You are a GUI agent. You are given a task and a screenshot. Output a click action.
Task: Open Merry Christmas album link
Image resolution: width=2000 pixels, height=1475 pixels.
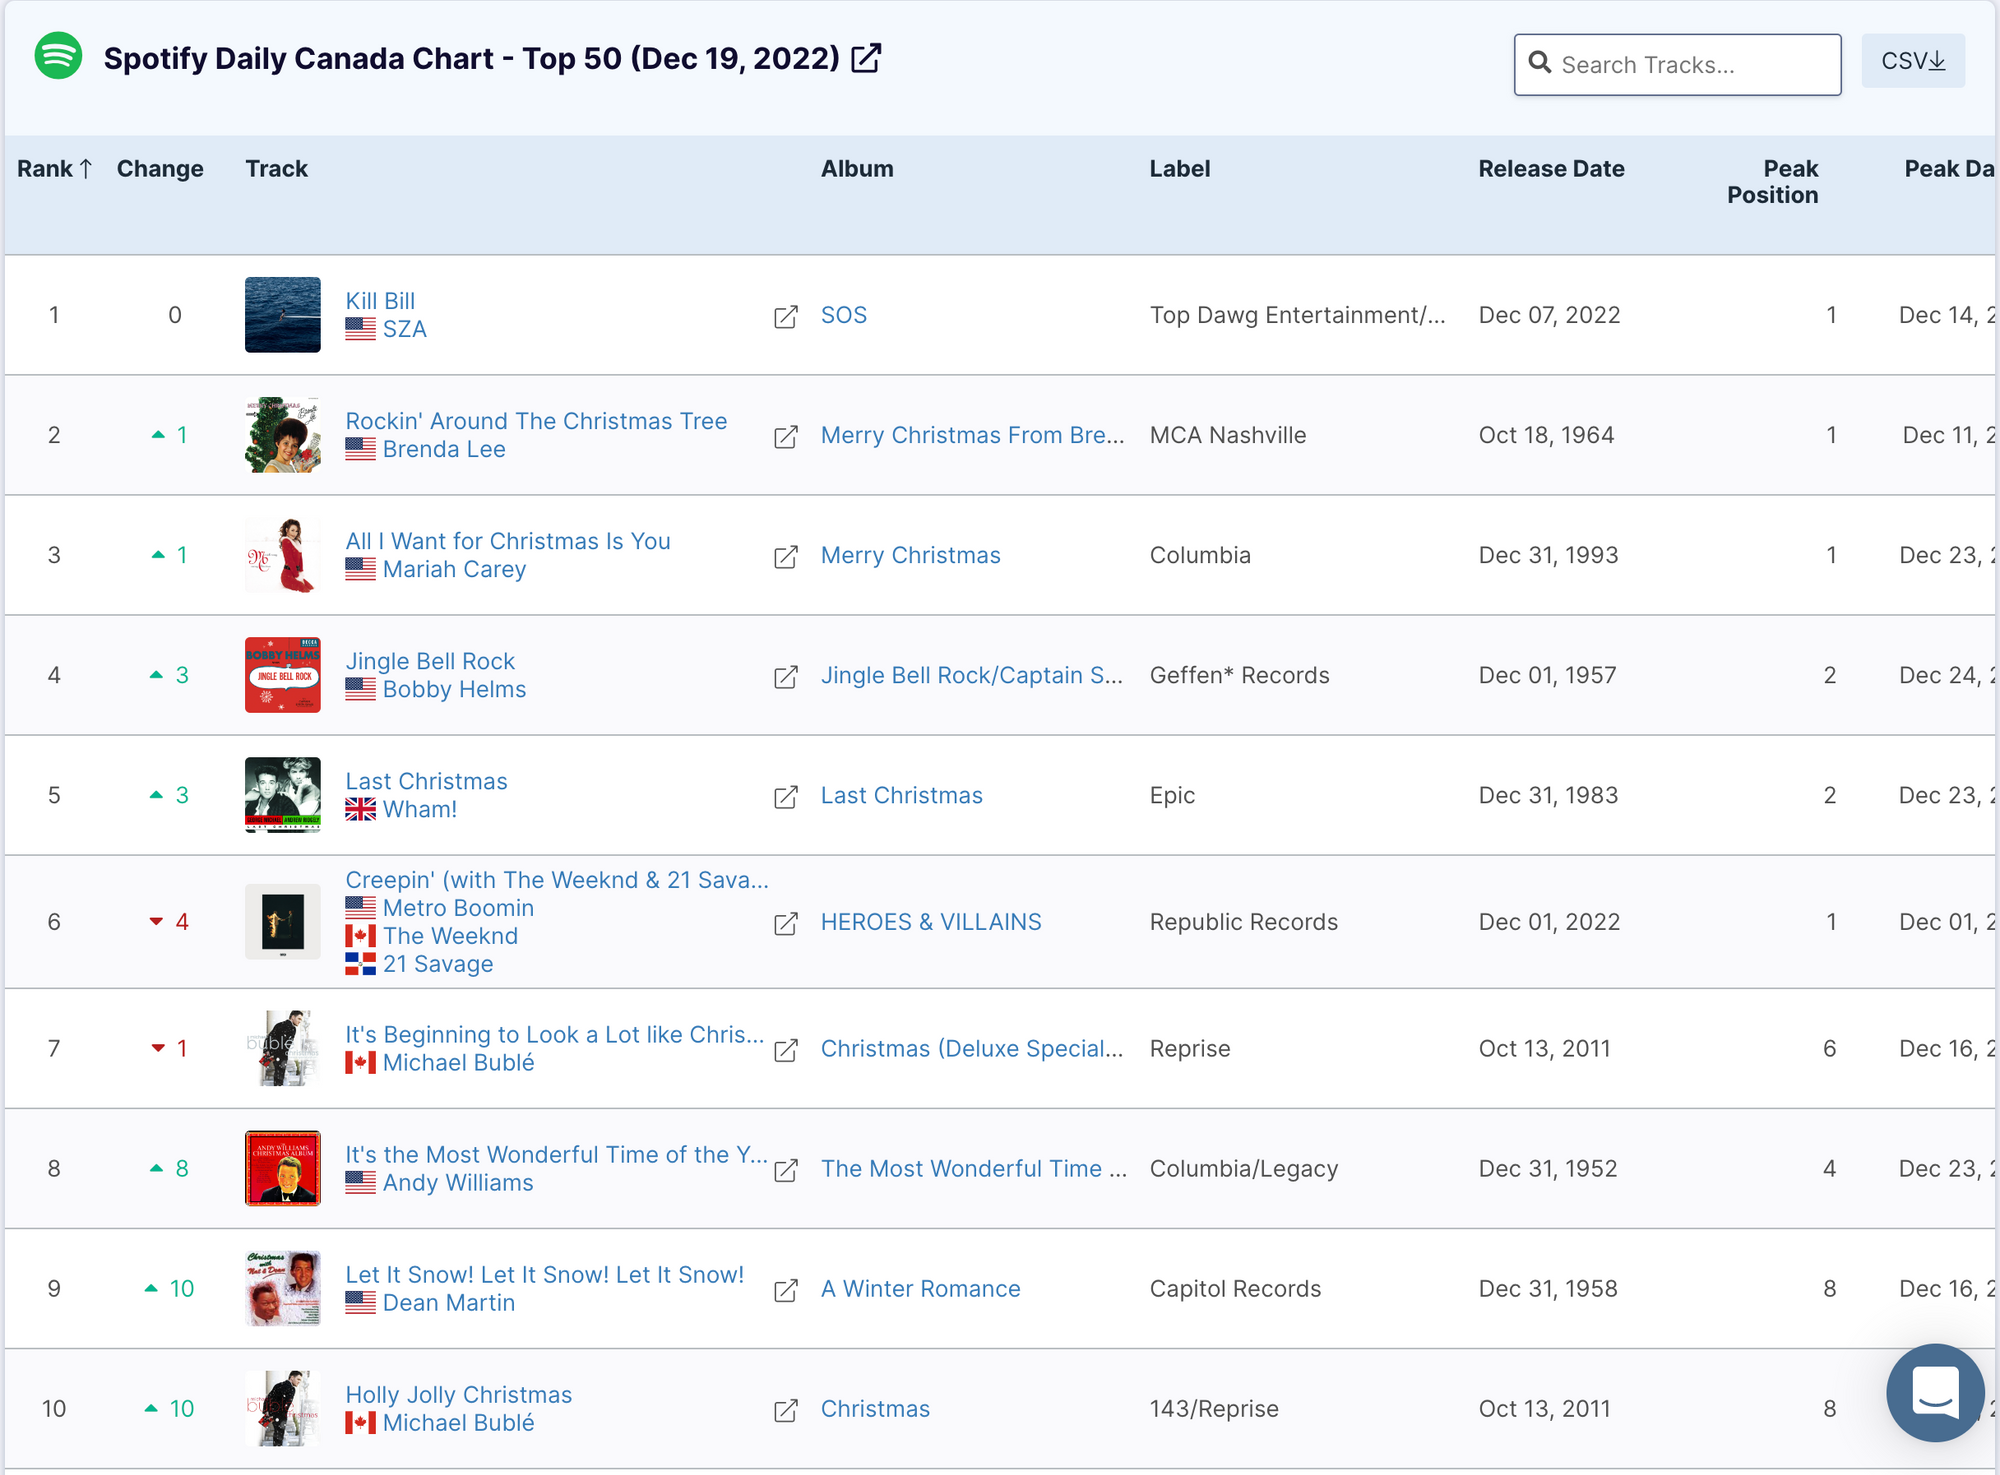click(x=911, y=555)
